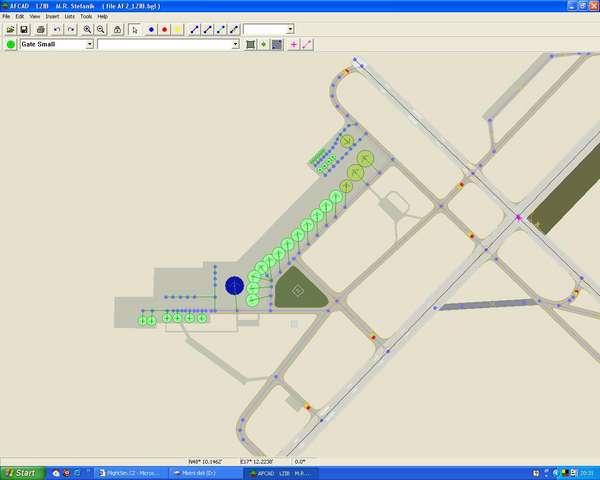The height and width of the screenshot is (480, 600).
Task: Select the dark square apron tool
Action: point(250,44)
